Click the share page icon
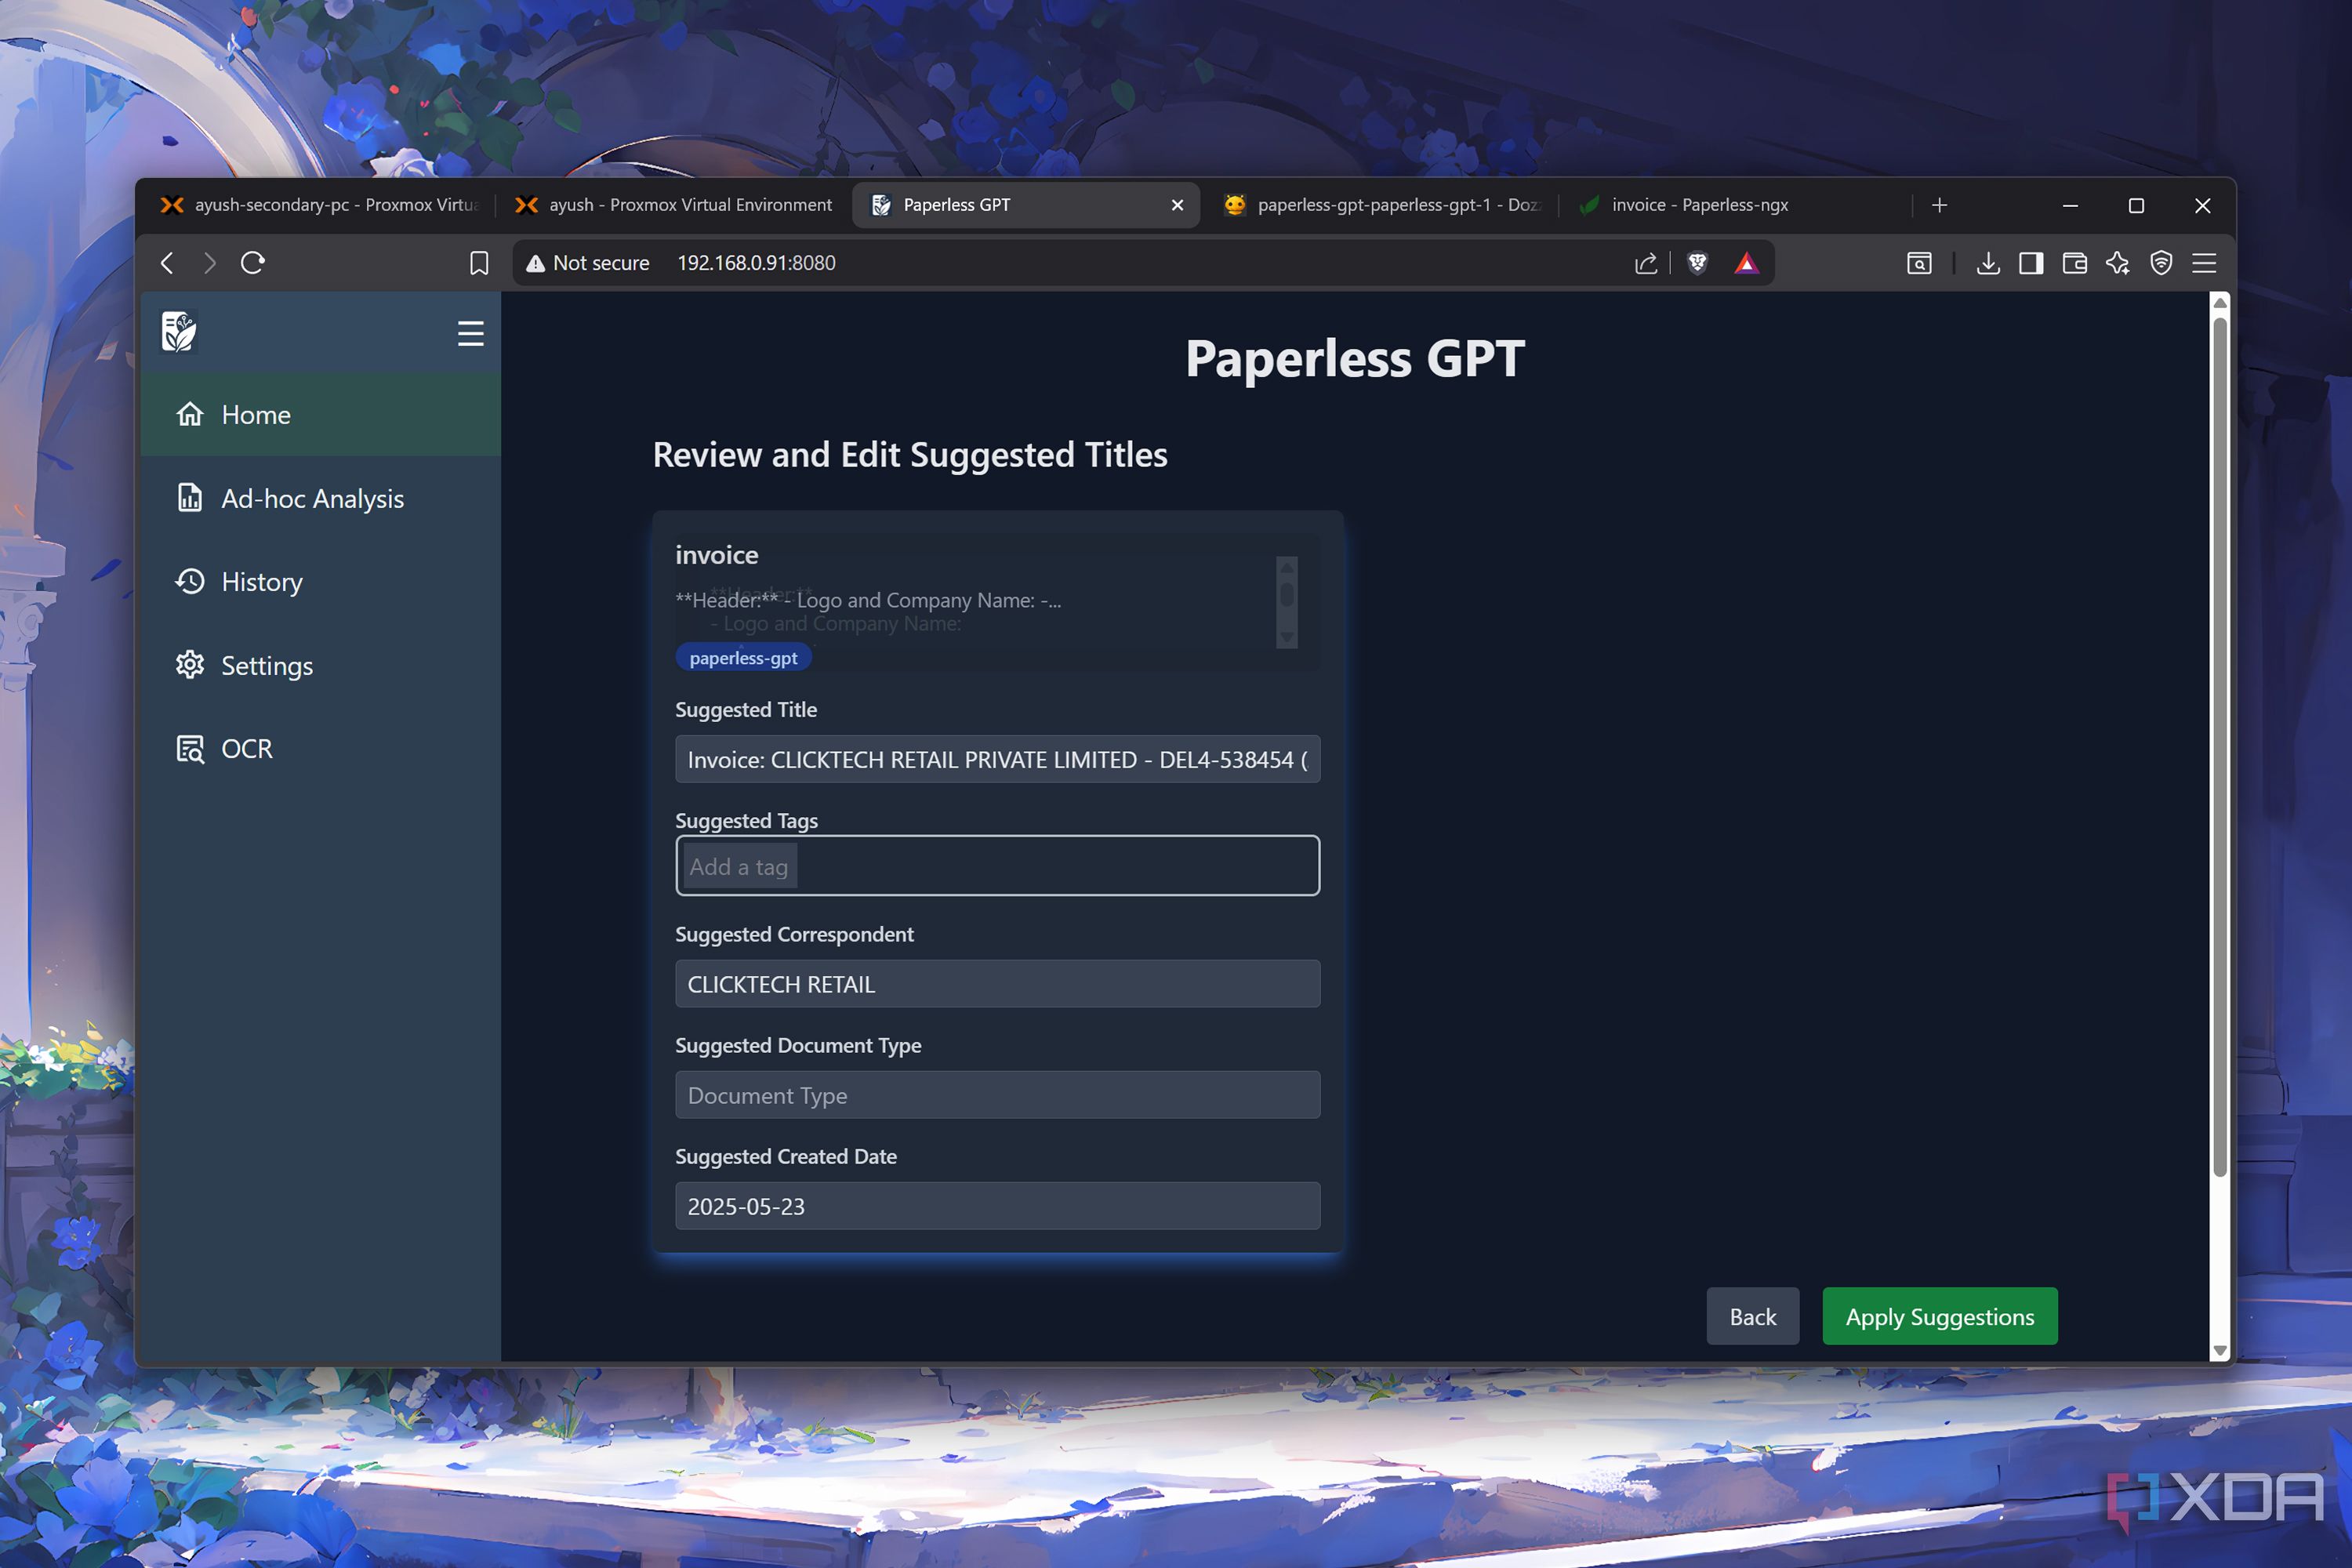Viewport: 2352px width, 1568px height. (1646, 263)
